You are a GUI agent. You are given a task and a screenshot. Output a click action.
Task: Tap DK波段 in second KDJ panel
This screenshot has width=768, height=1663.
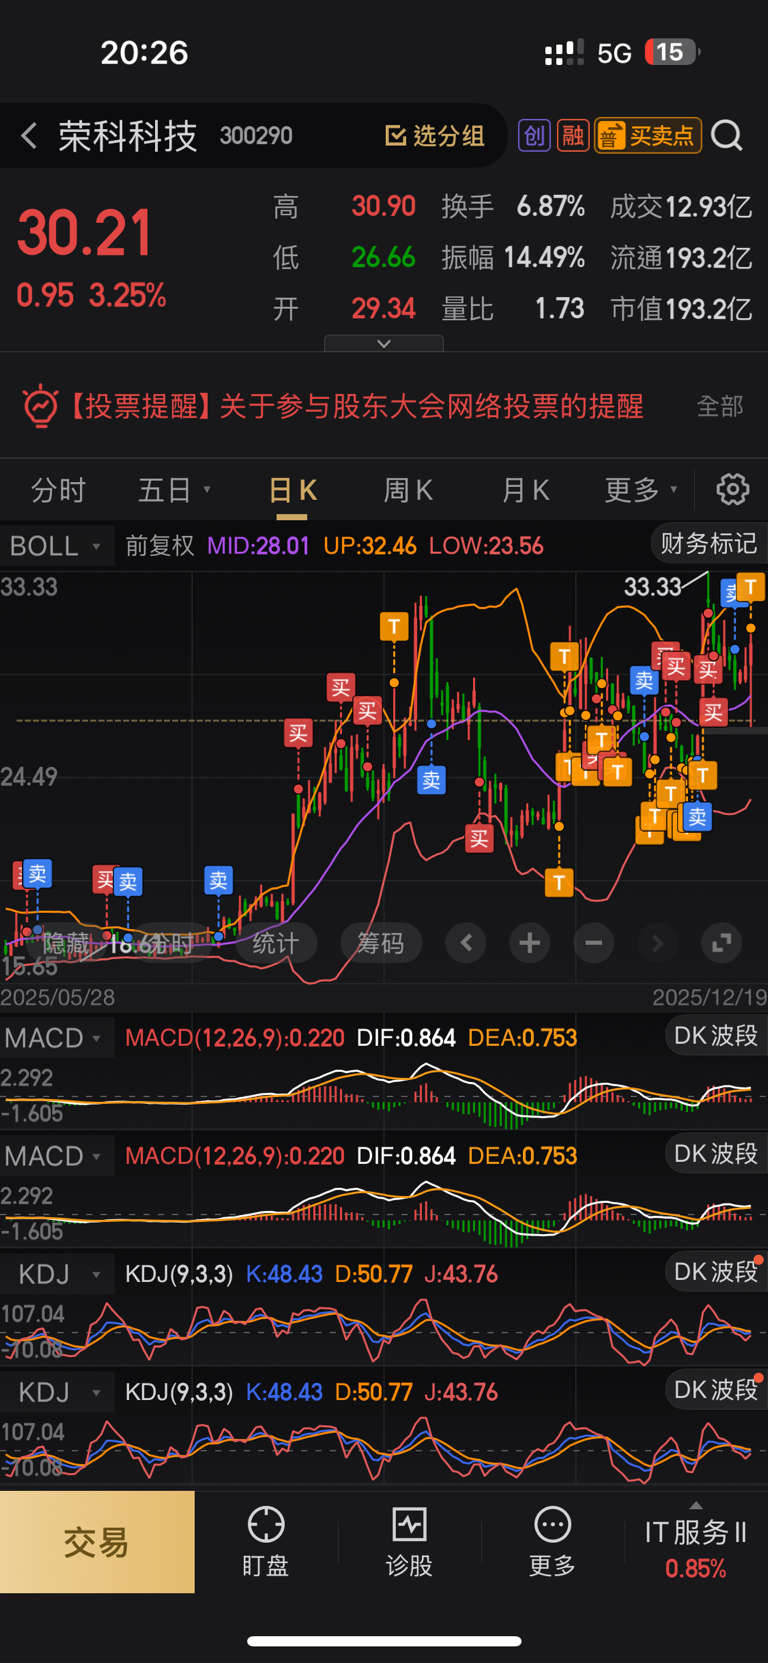(x=716, y=1389)
